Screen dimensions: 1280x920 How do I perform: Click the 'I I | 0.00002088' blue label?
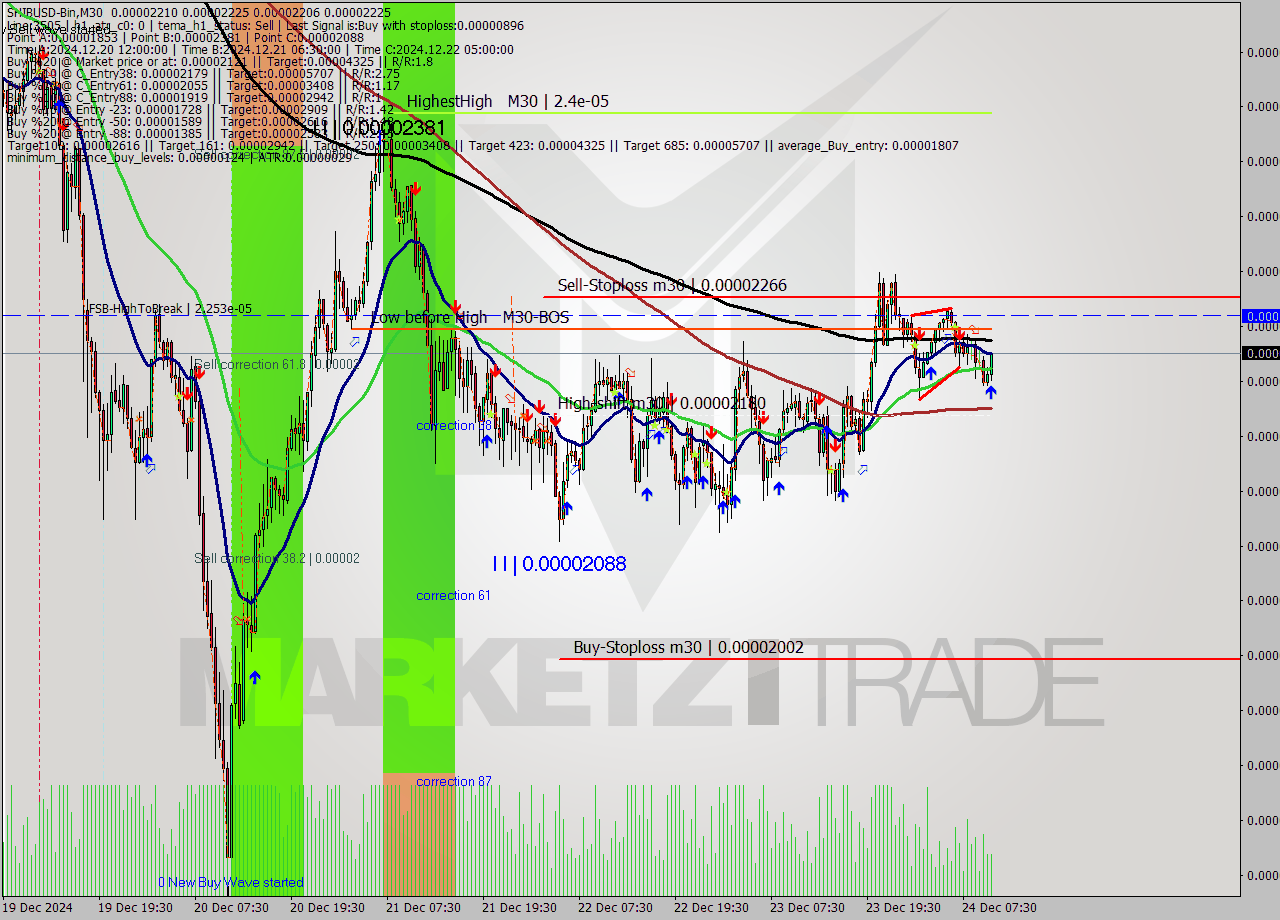[x=559, y=563]
